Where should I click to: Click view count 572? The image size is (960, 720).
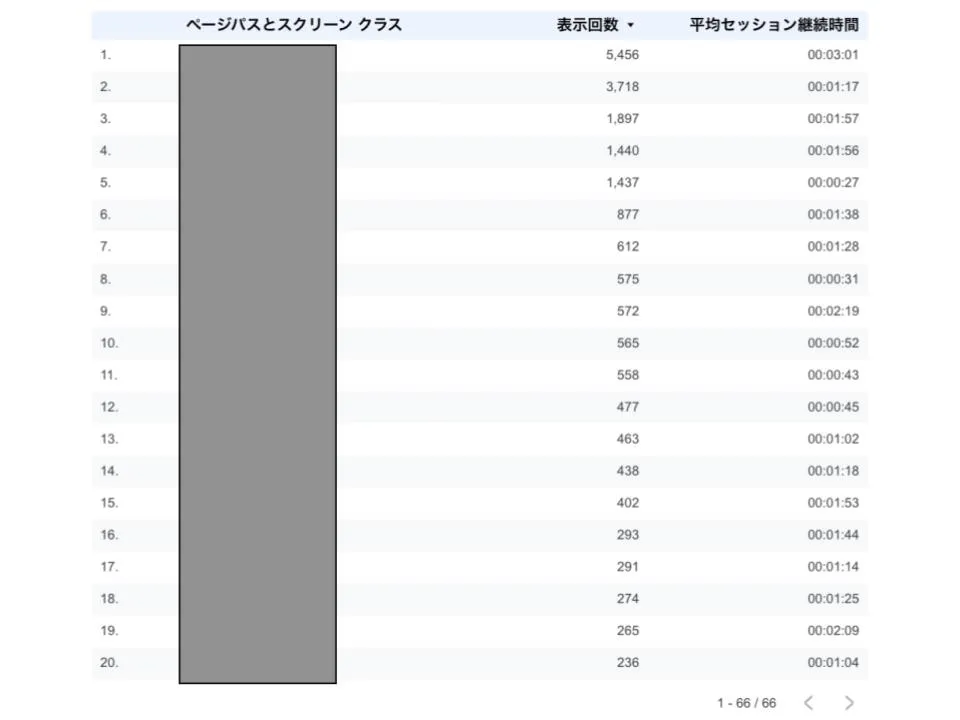pyautogui.click(x=628, y=310)
